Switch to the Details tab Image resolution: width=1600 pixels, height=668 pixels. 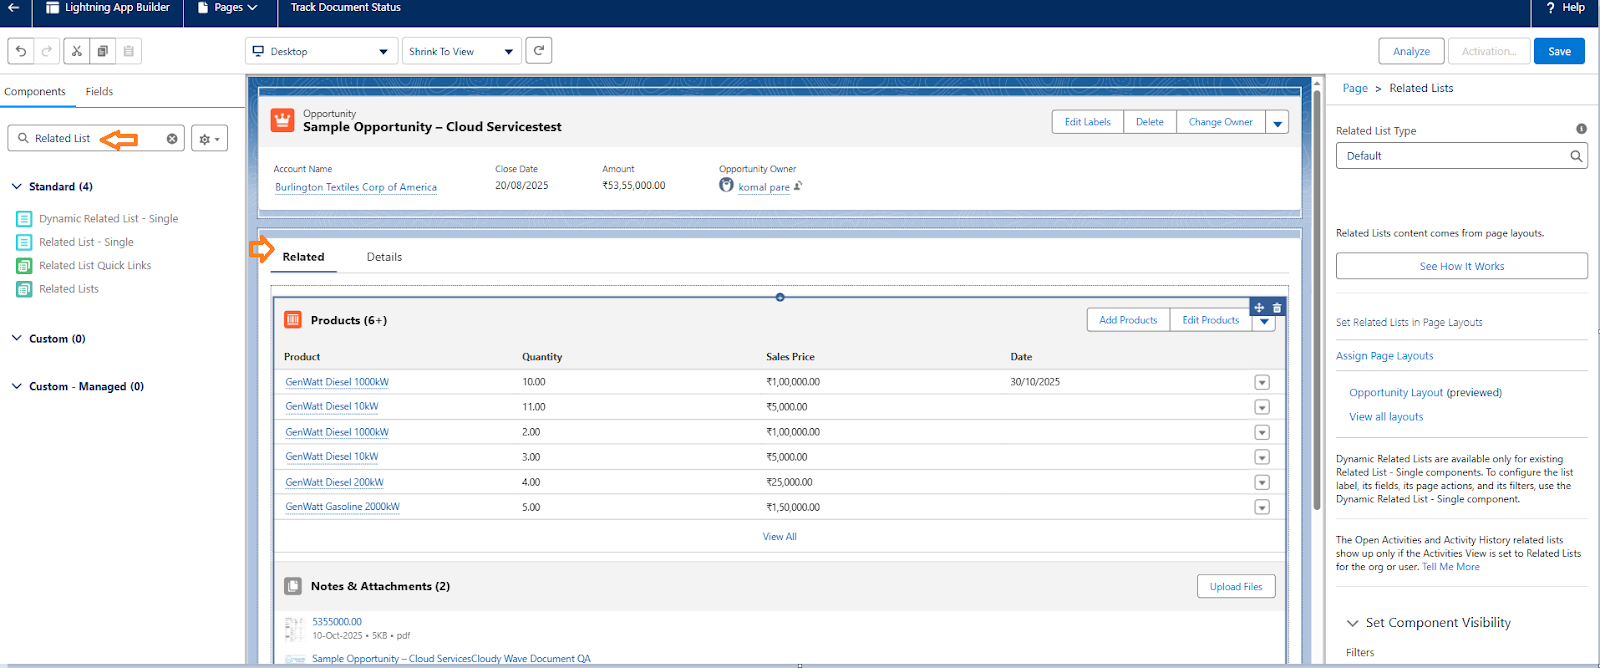coord(384,257)
